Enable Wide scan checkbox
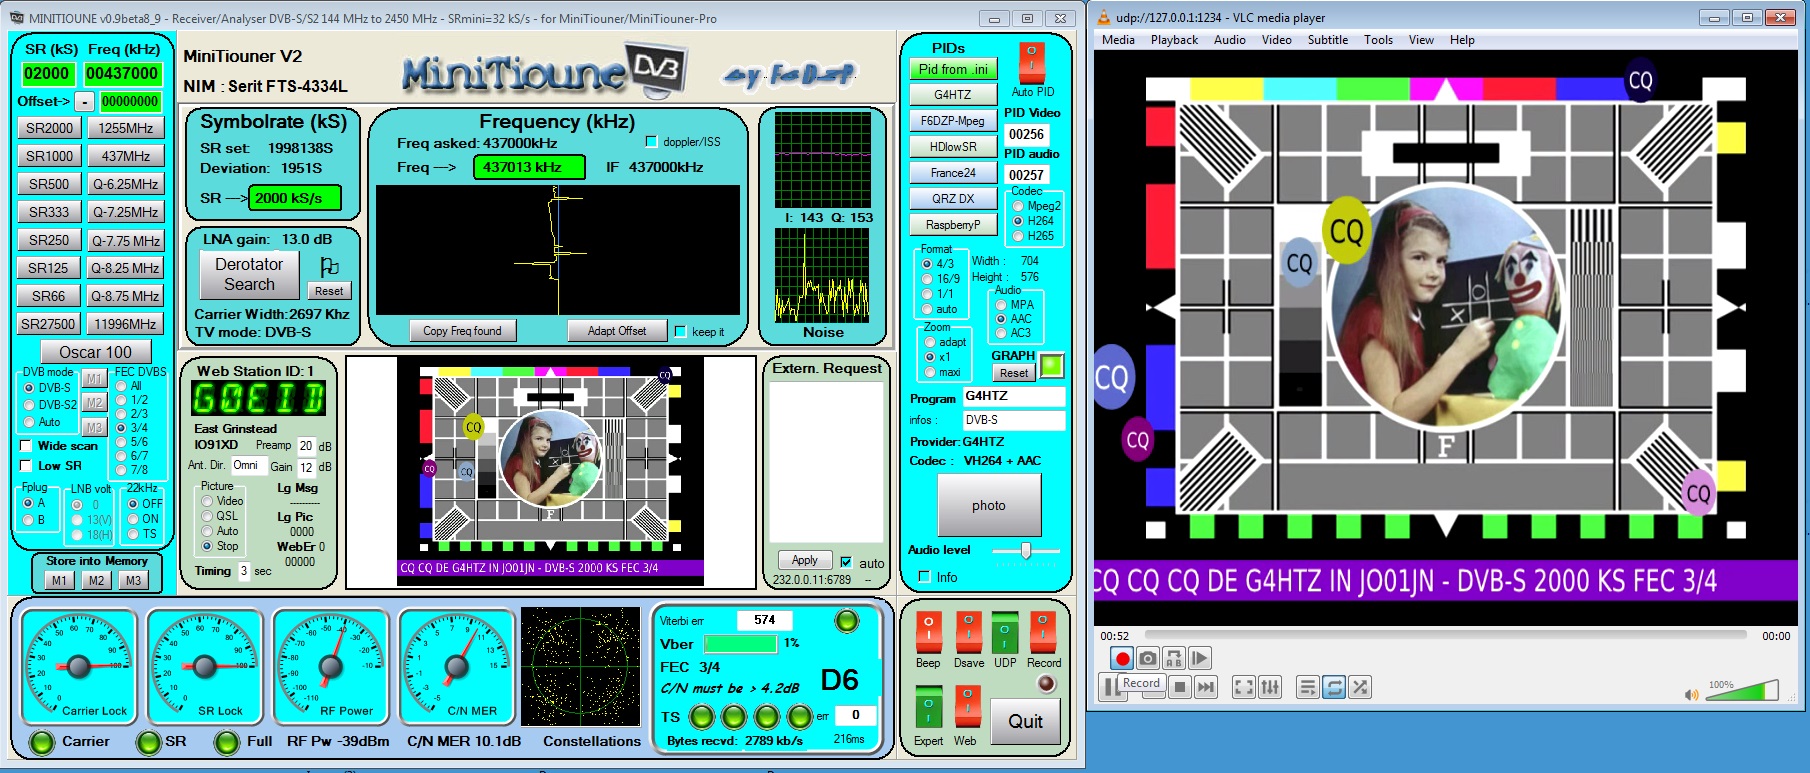This screenshot has height=773, width=1810. [26, 446]
